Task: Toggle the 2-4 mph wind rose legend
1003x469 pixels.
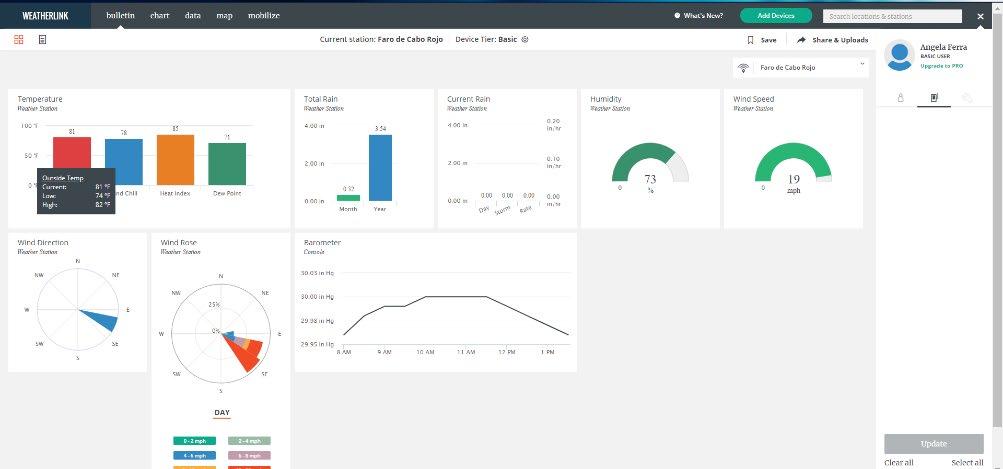Action: click(249, 441)
